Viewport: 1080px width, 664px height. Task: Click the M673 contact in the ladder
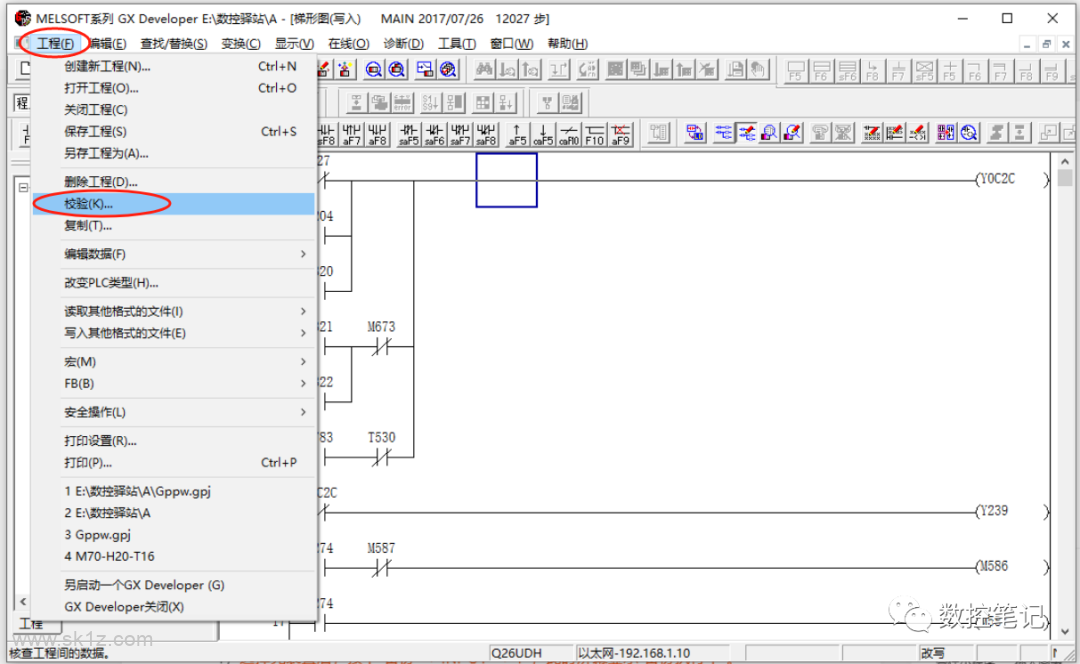click(x=381, y=346)
